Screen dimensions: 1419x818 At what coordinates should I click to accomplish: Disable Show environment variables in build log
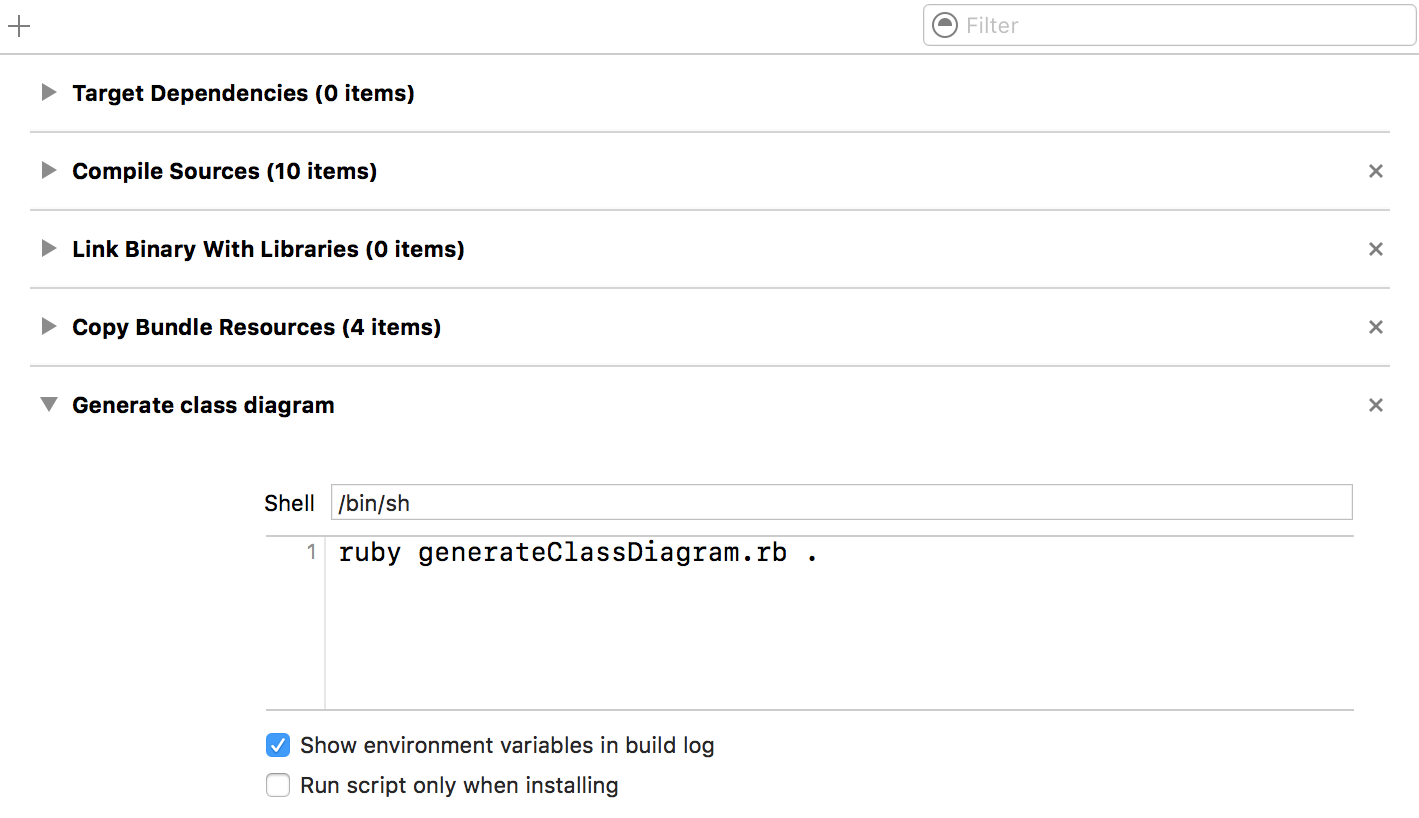[x=278, y=746]
